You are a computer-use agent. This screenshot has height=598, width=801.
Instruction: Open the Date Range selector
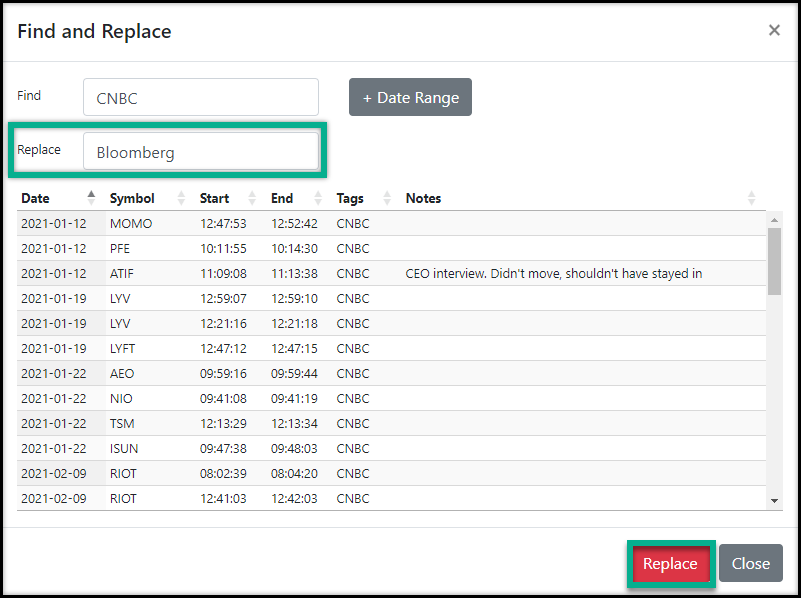pyautogui.click(x=410, y=97)
